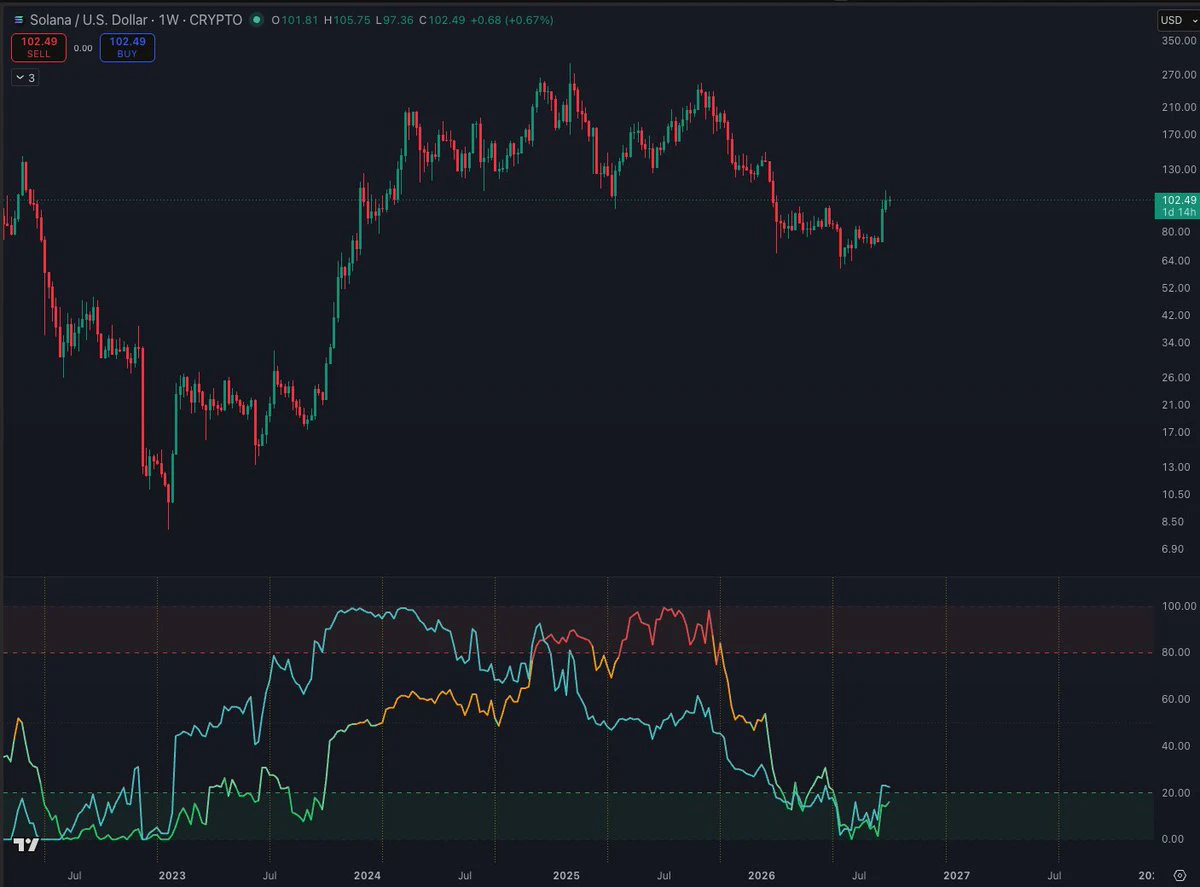Click the blue BUY 102.49 button
1200x887 pixels.
point(127,47)
